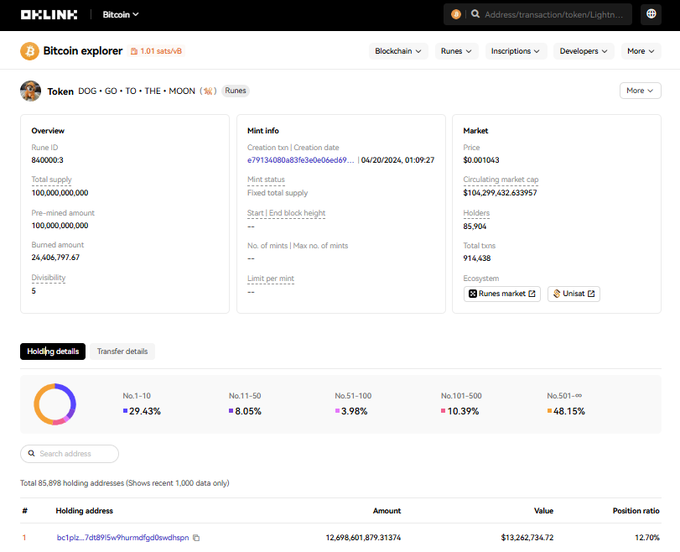Click the Holding address column header
Viewport: 680px width, 552px height.
84,511
